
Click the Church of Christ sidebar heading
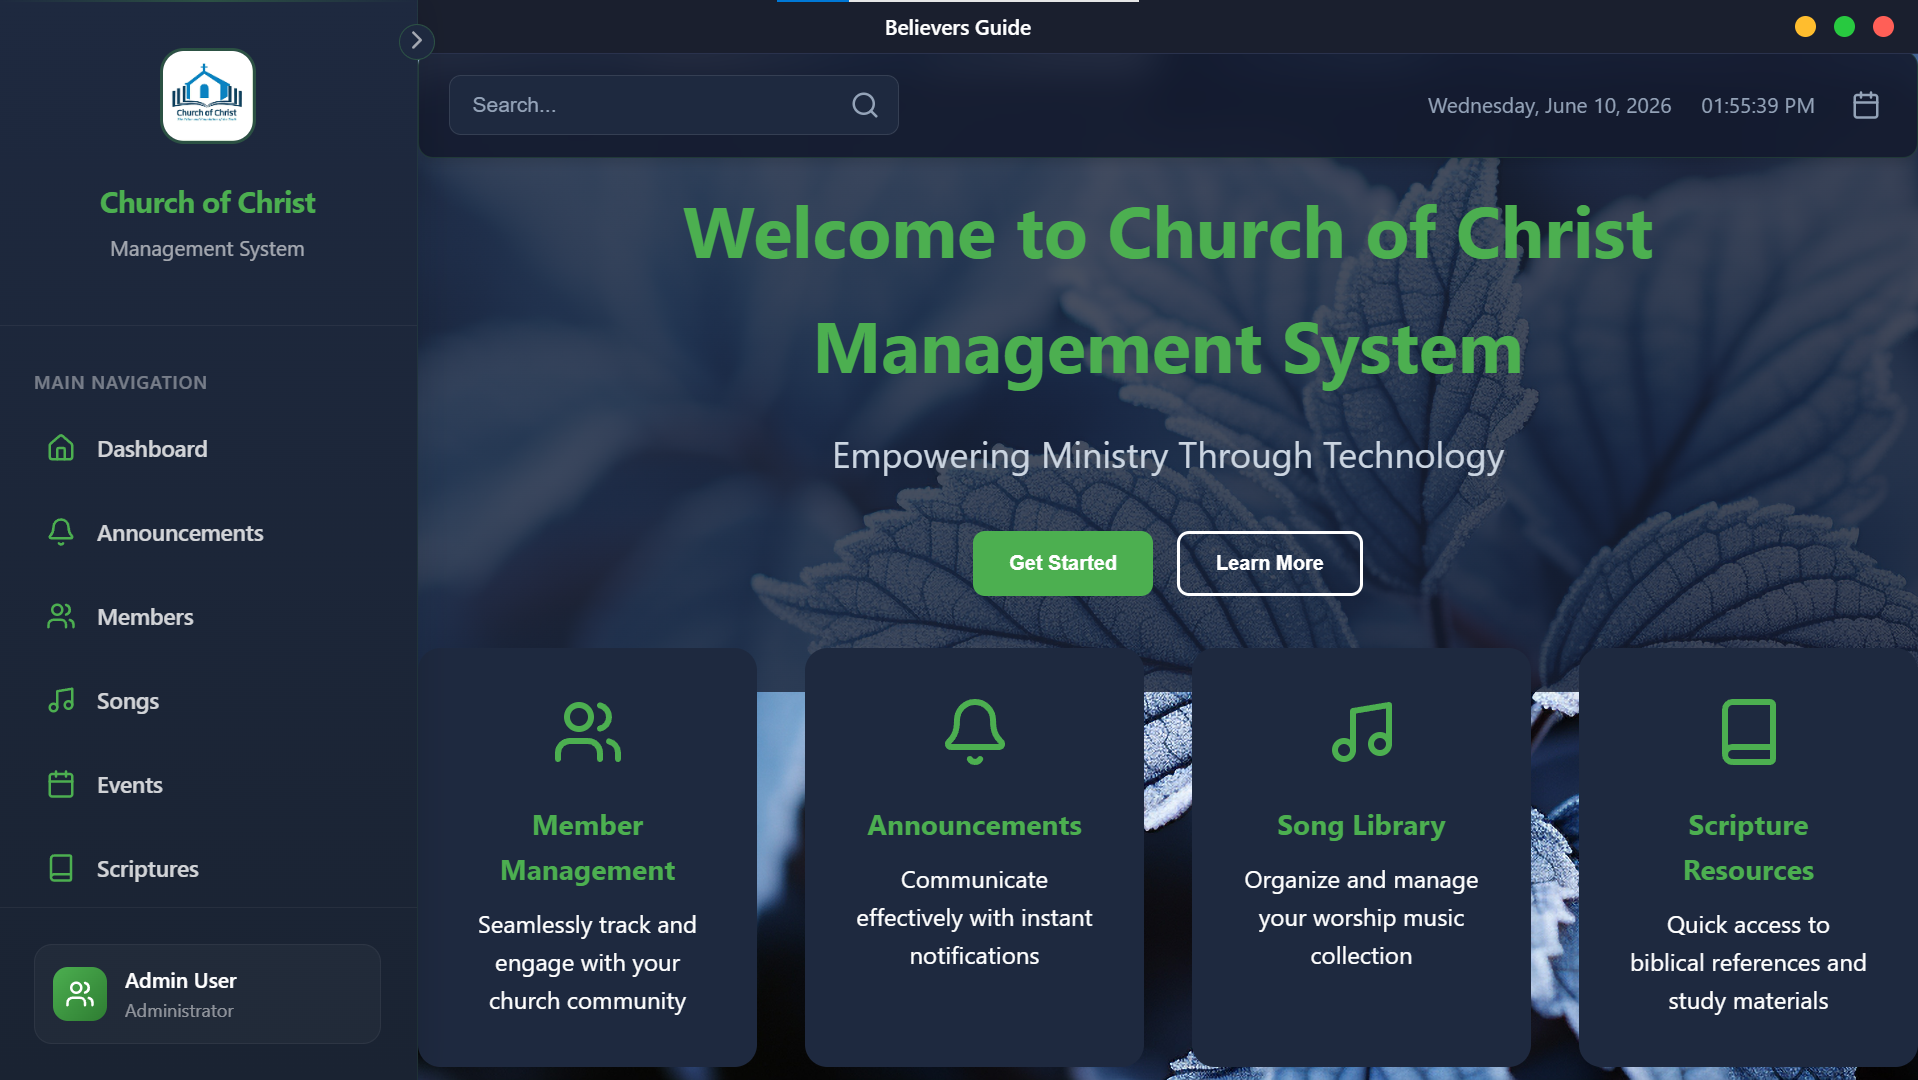click(x=208, y=203)
